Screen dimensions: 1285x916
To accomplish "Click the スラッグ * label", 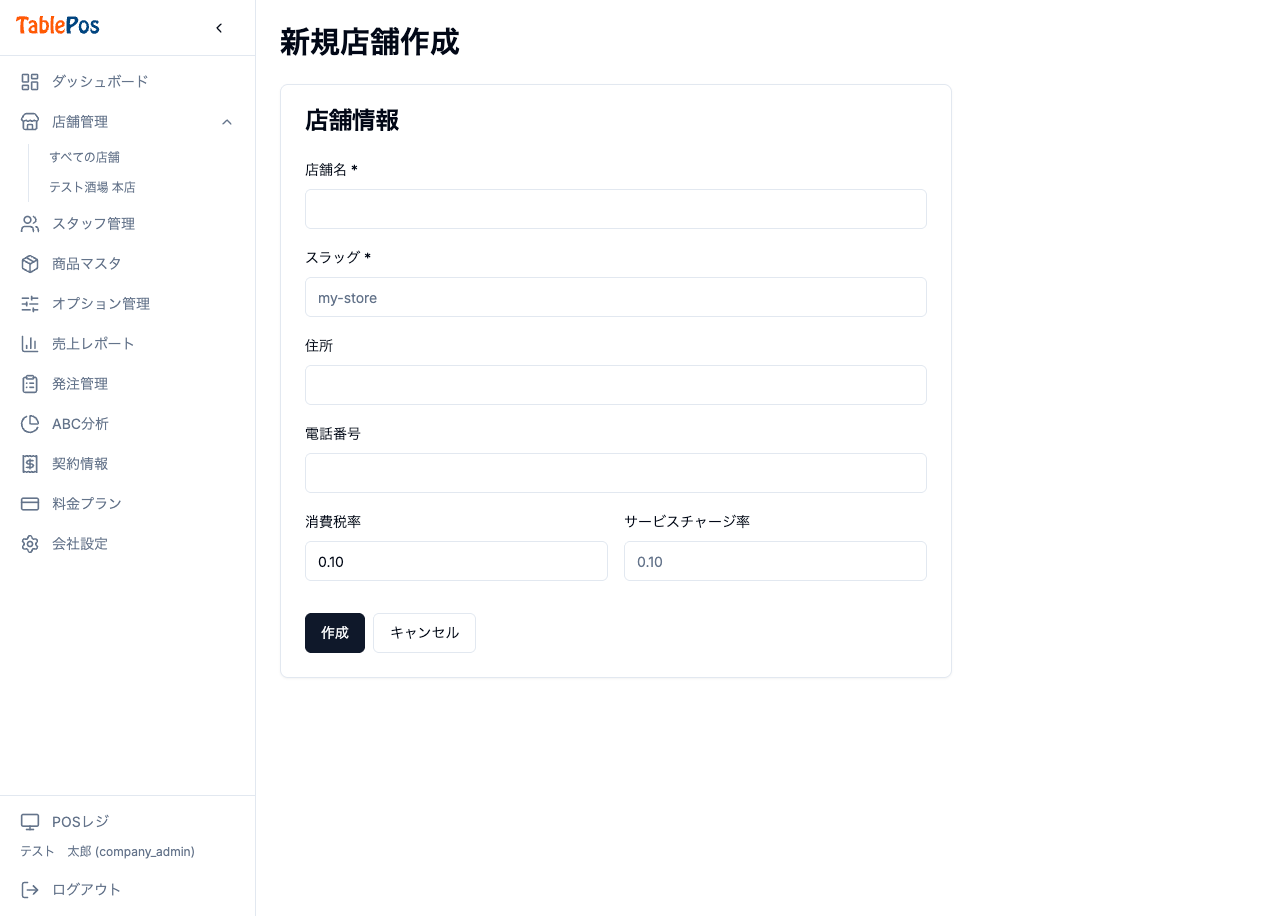I will pos(338,258).
